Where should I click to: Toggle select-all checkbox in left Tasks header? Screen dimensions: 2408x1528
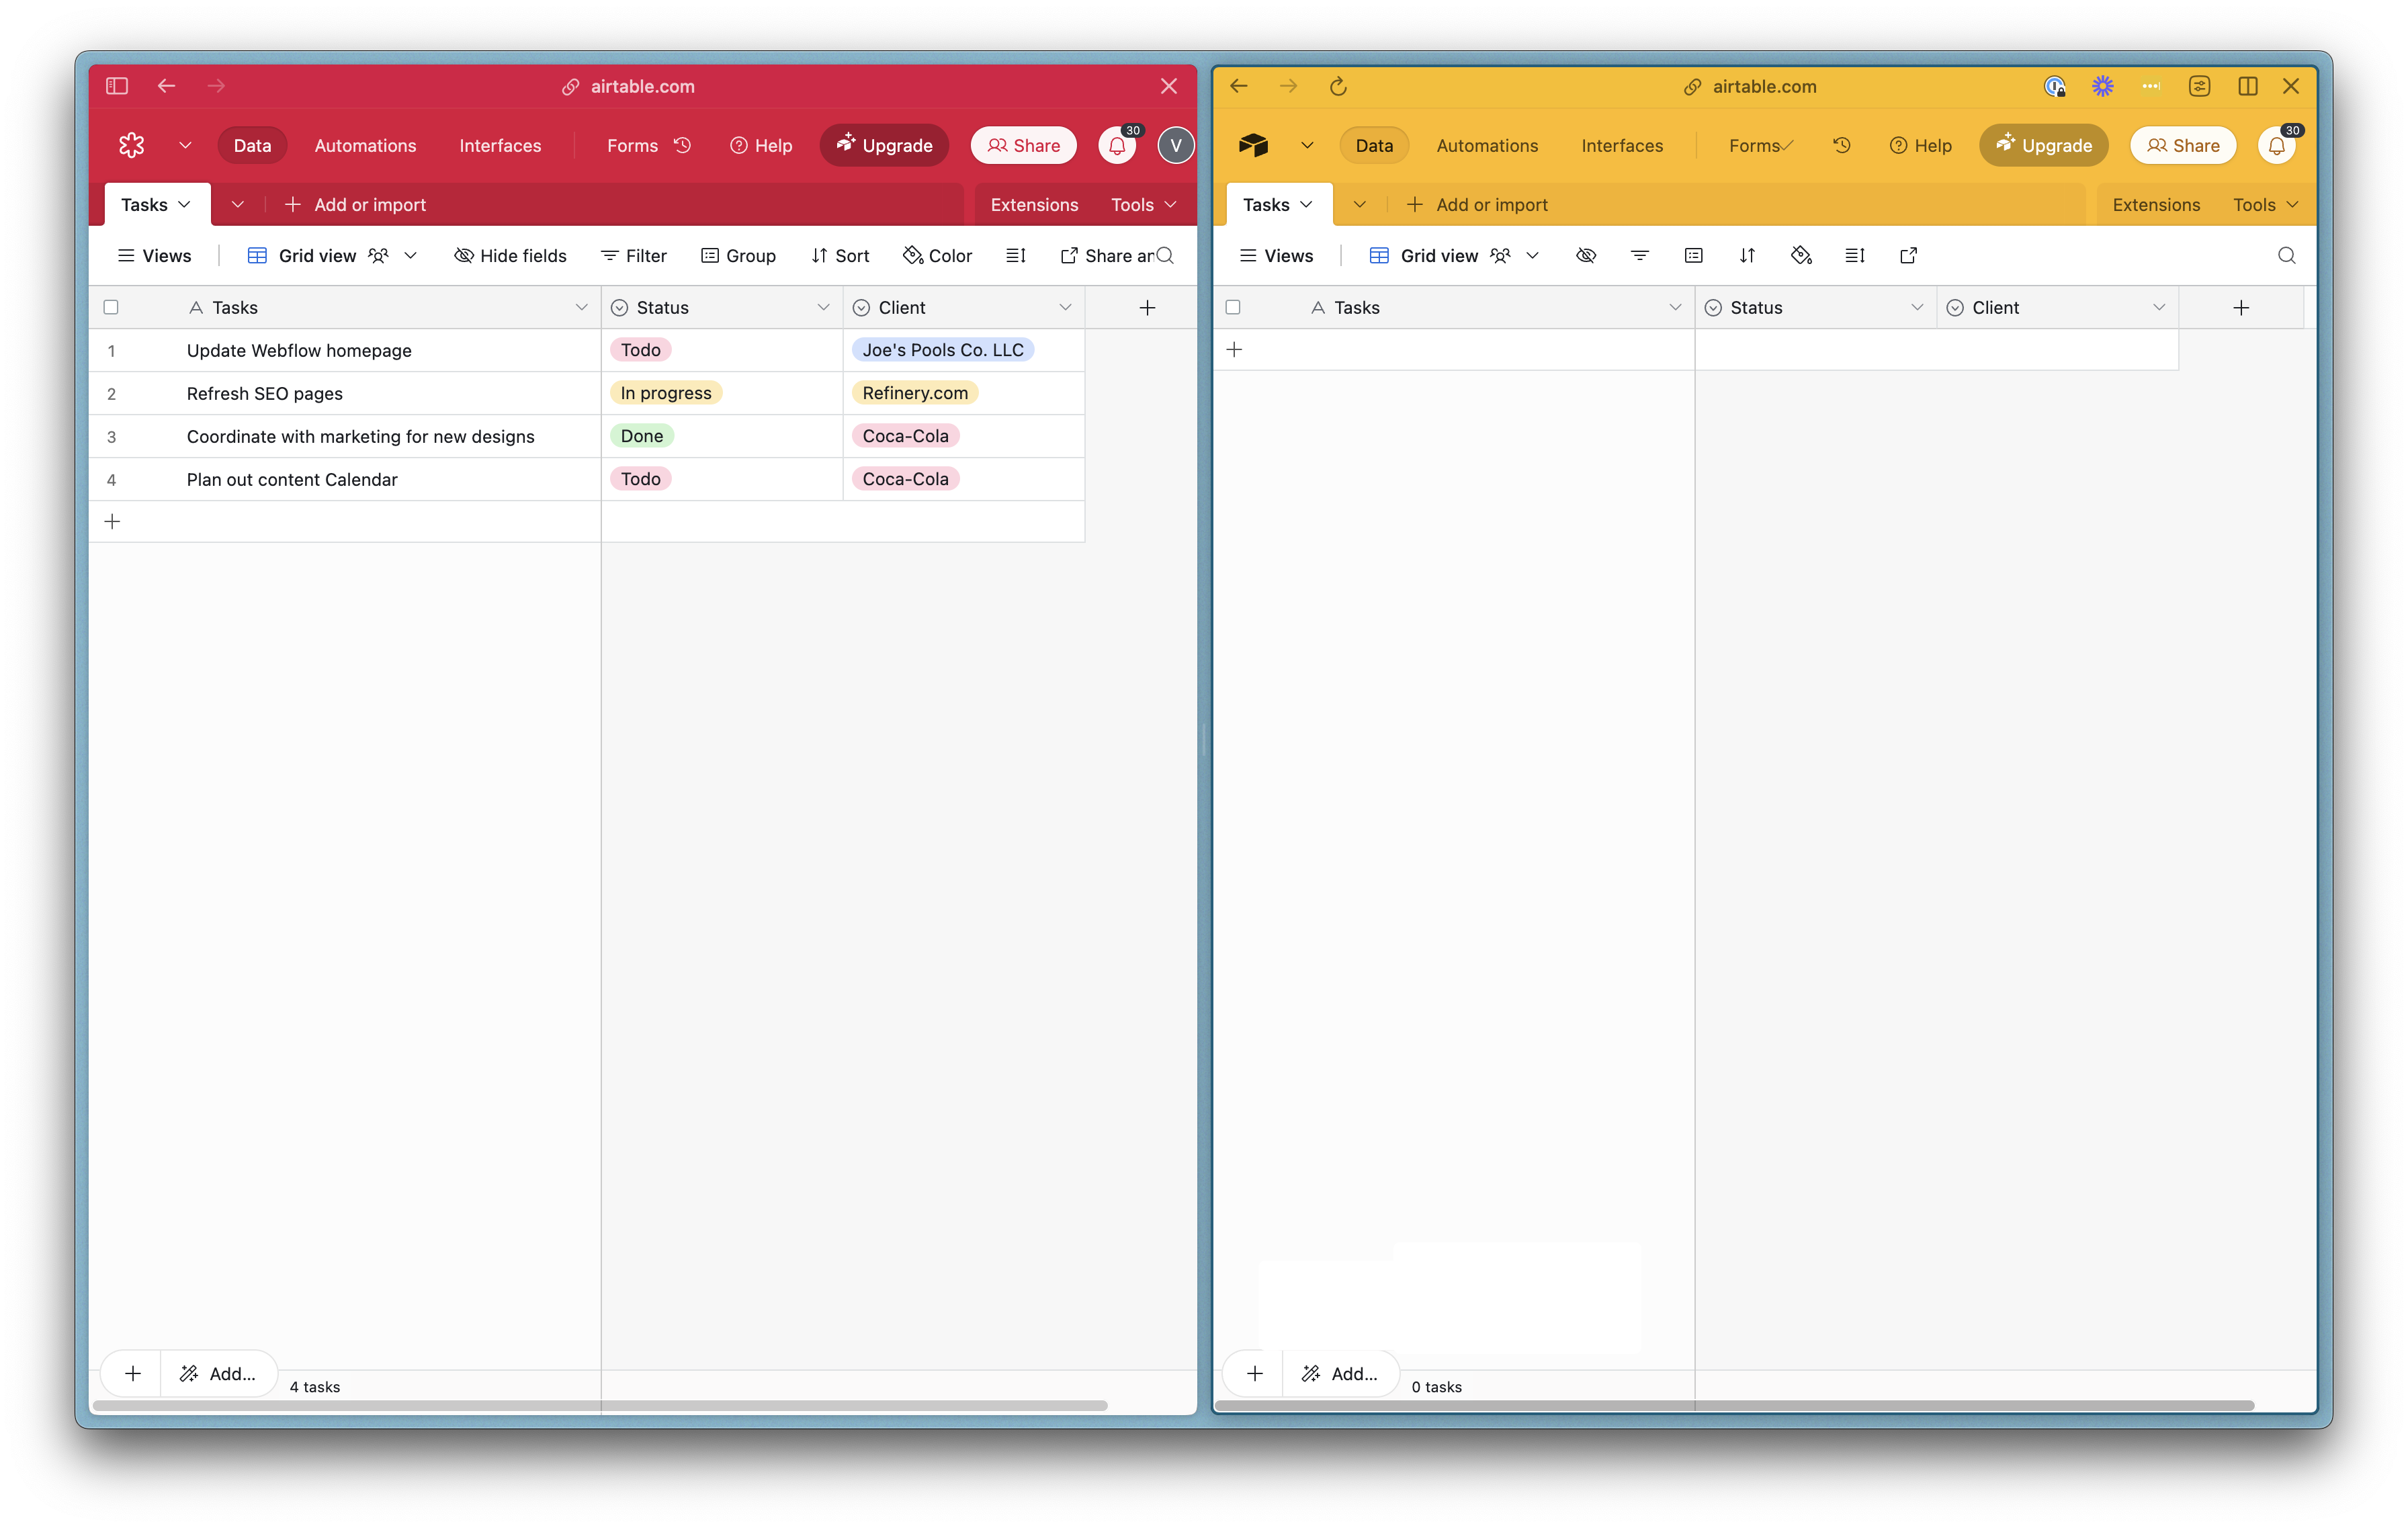[x=111, y=308]
